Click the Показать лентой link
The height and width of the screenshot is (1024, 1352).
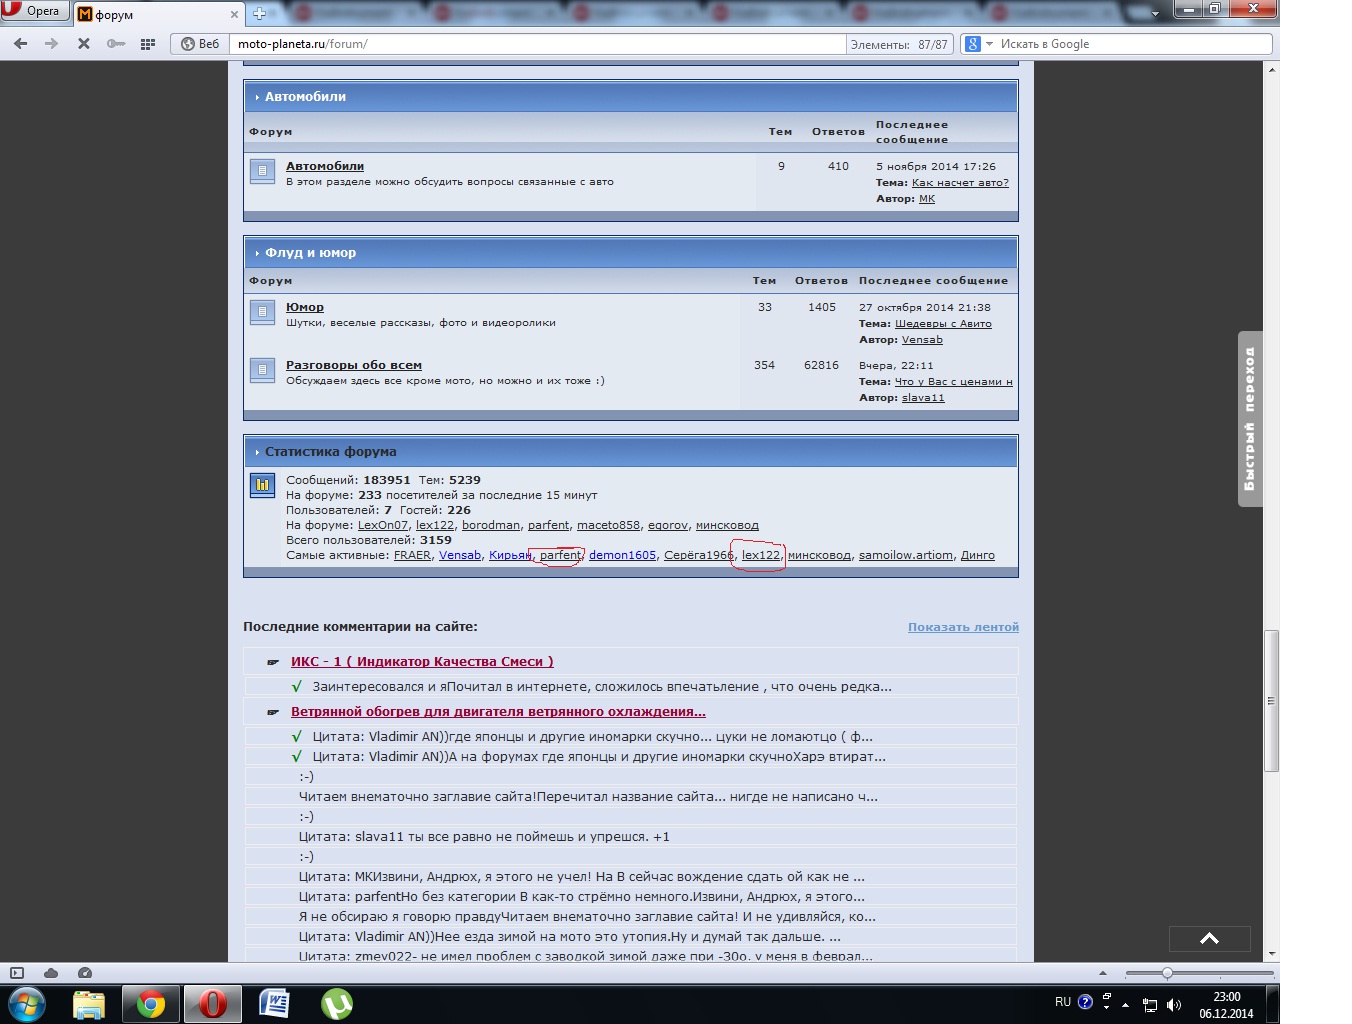(962, 627)
